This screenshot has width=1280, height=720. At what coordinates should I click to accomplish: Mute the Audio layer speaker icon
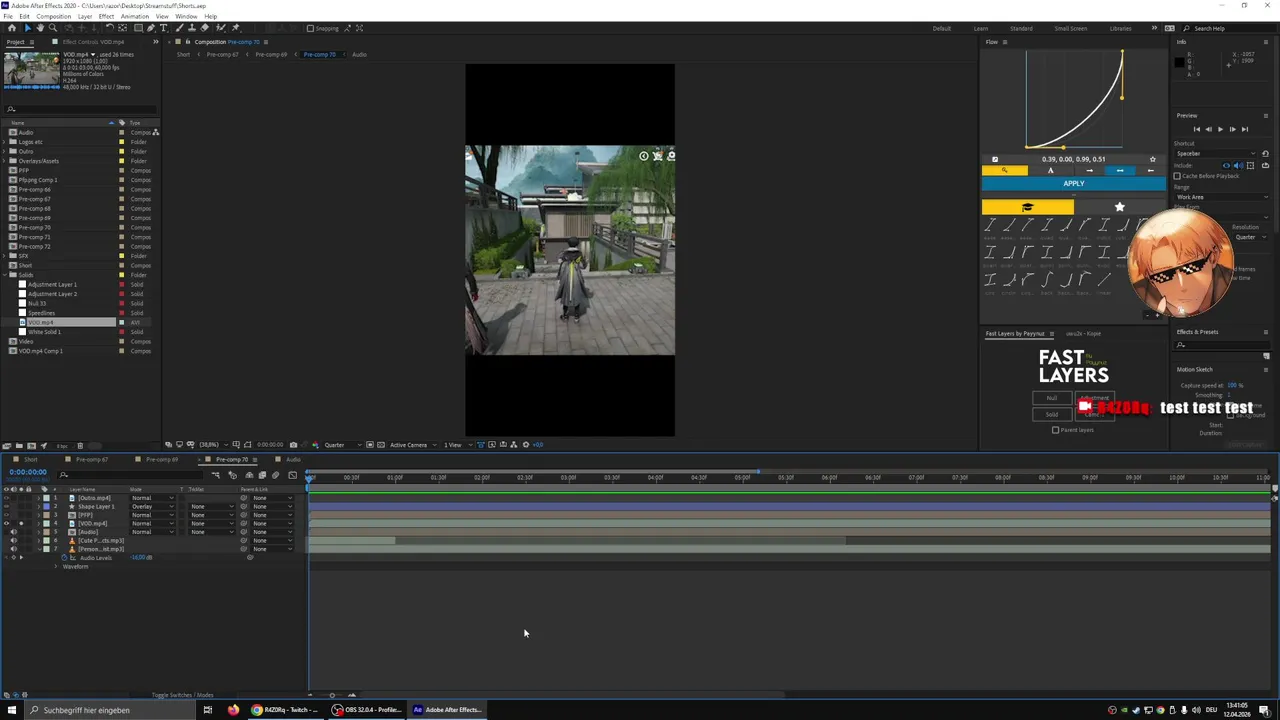coord(14,532)
